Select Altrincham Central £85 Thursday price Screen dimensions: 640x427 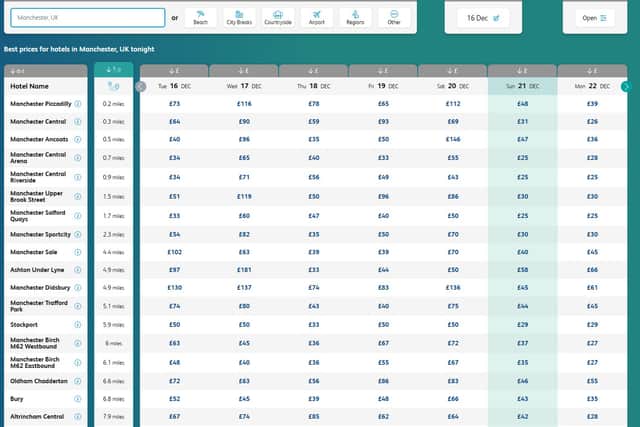[313, 416]
